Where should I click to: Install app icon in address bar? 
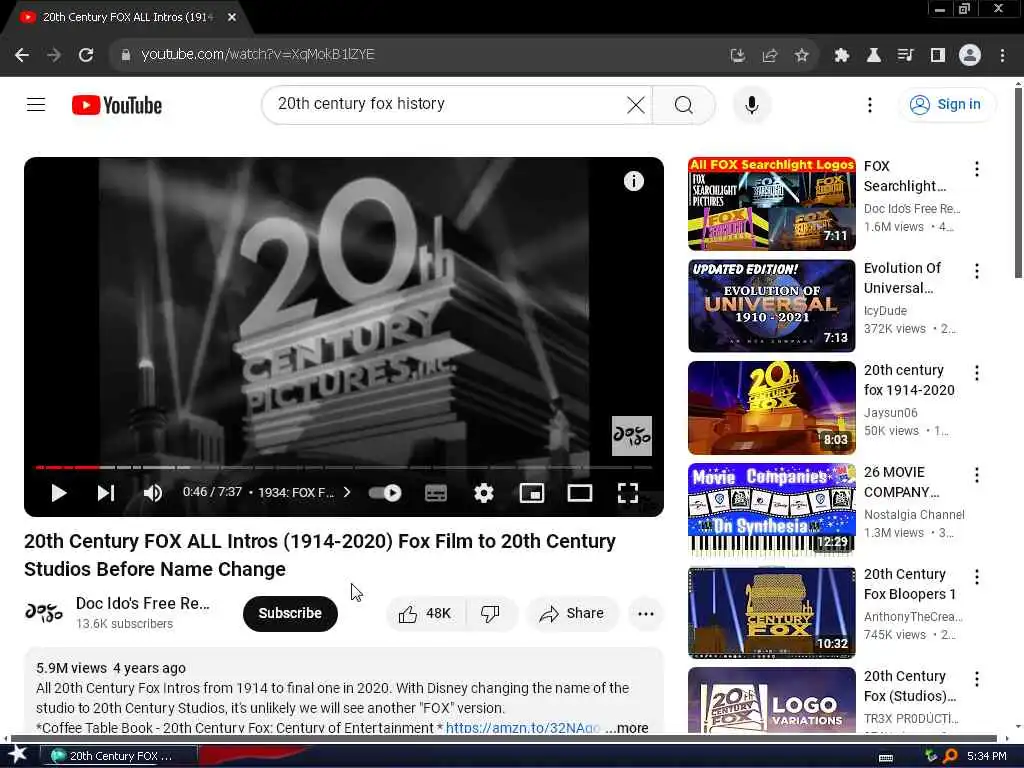point(737,56)
